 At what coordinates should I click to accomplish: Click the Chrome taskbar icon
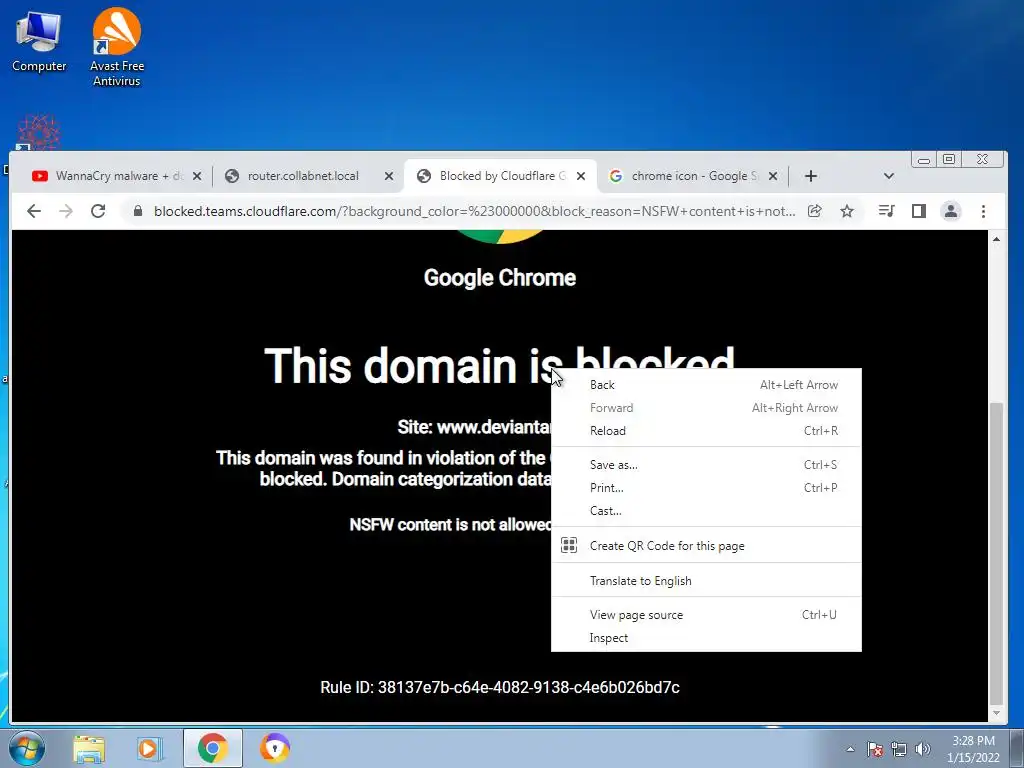[x=212, y=748]
